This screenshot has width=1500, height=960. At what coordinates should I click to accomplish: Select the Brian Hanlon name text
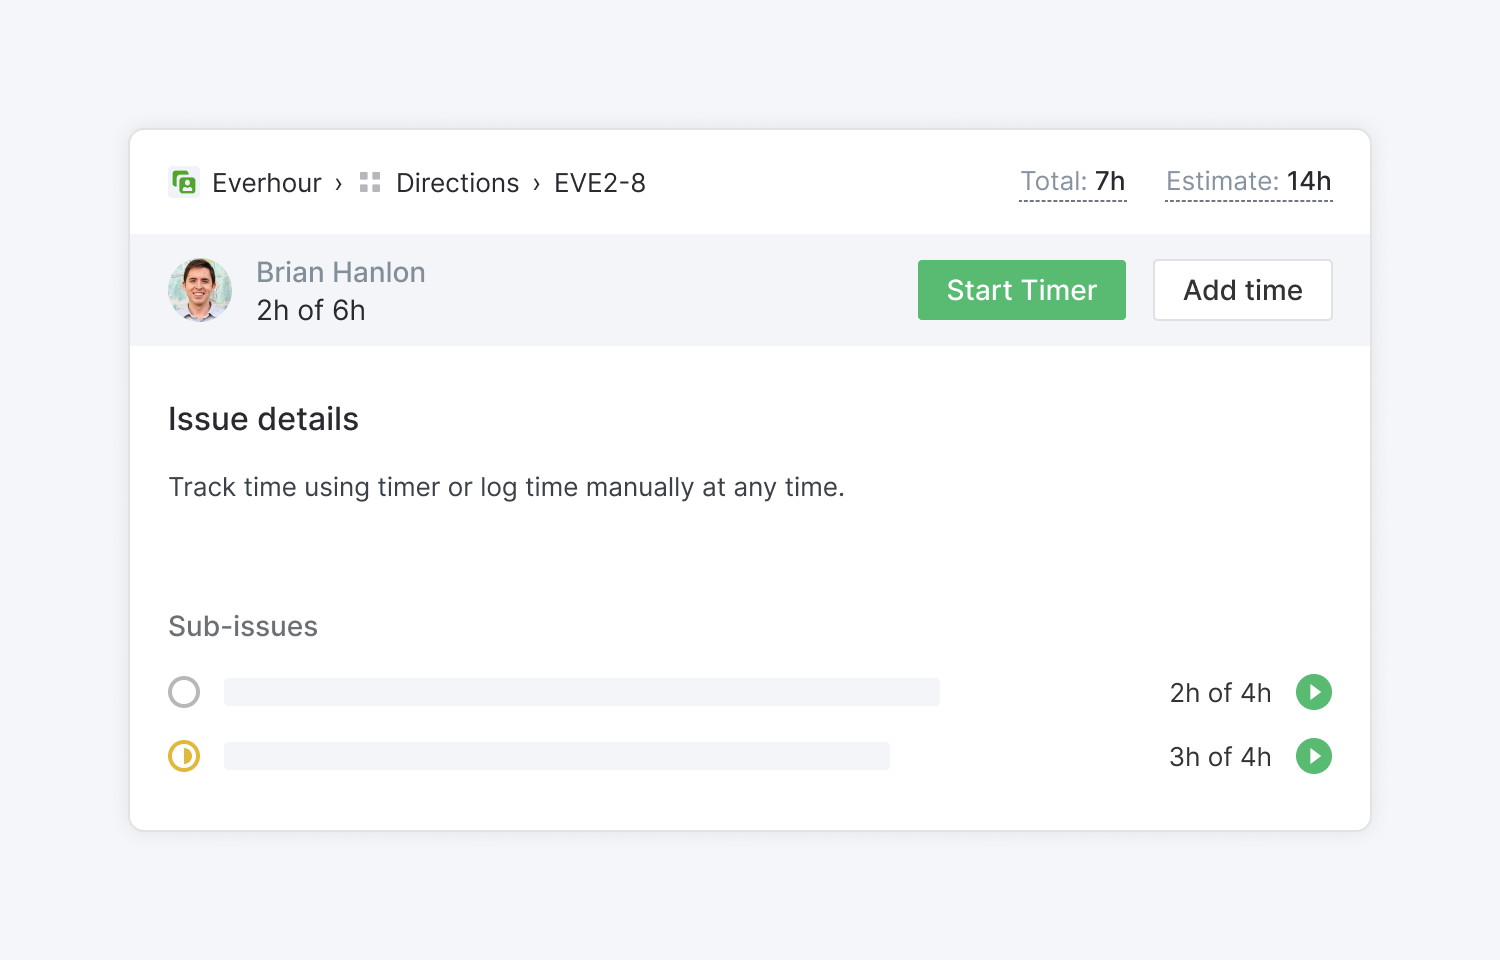point(341,272)
